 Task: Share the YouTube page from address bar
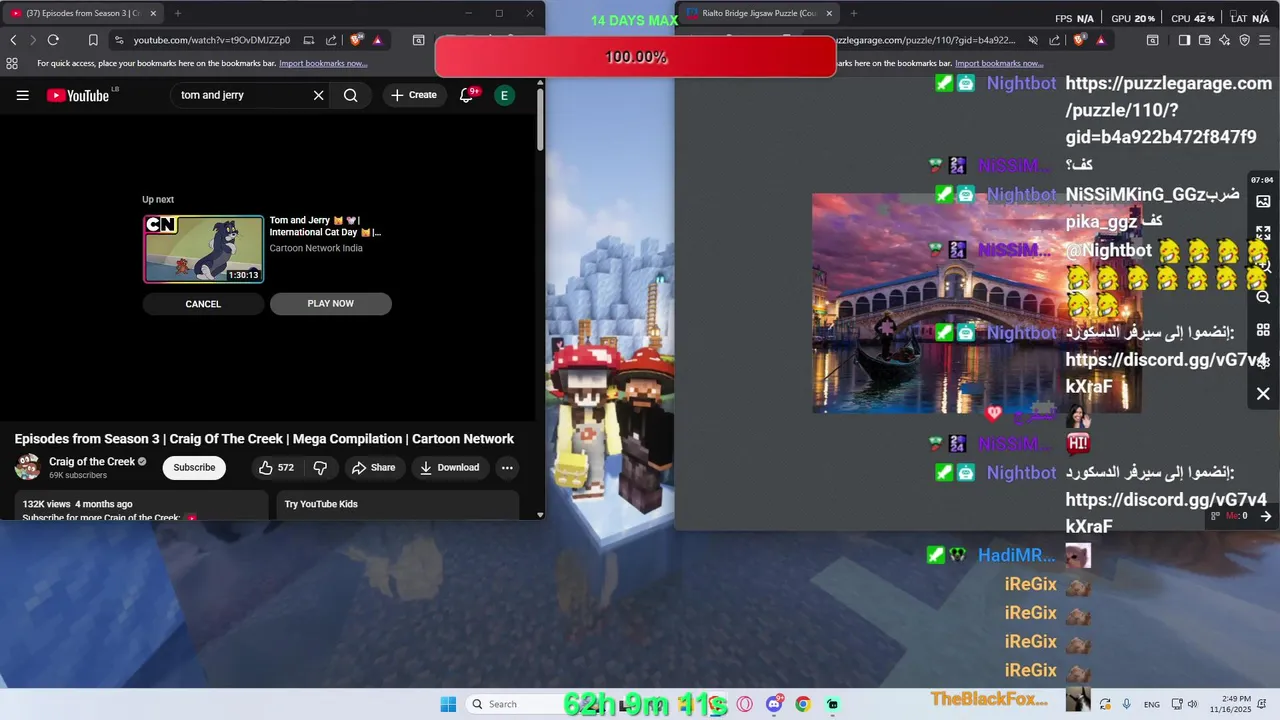(331, 40)
